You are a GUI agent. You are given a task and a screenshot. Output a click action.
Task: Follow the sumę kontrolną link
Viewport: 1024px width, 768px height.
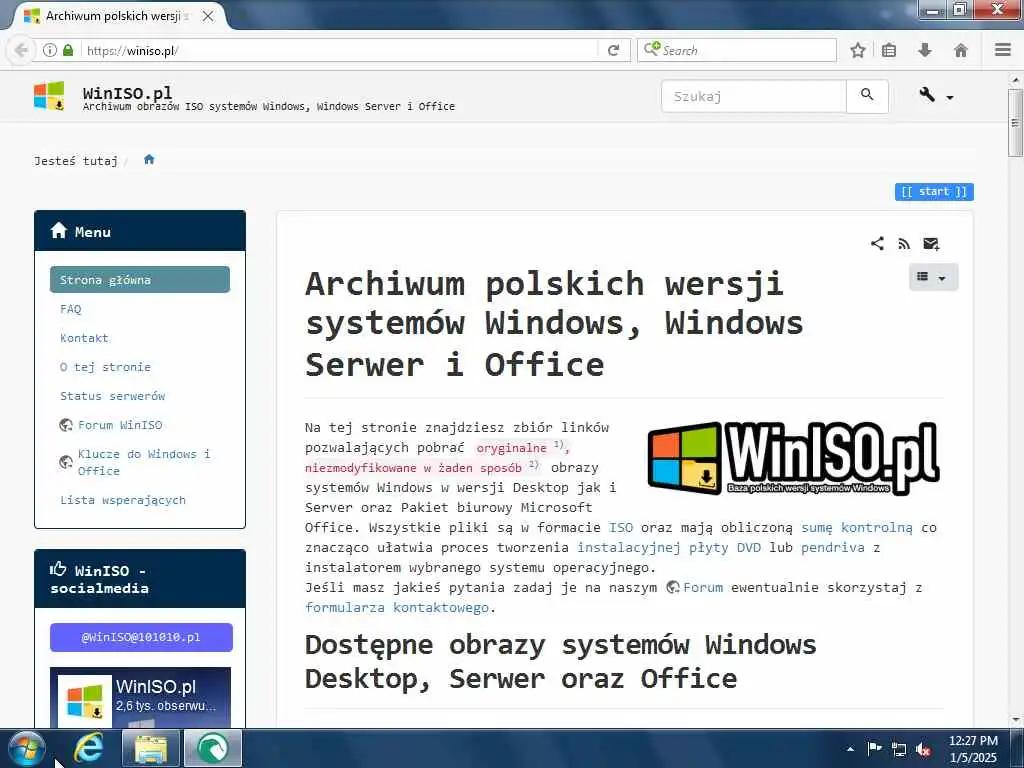point(857,527)
